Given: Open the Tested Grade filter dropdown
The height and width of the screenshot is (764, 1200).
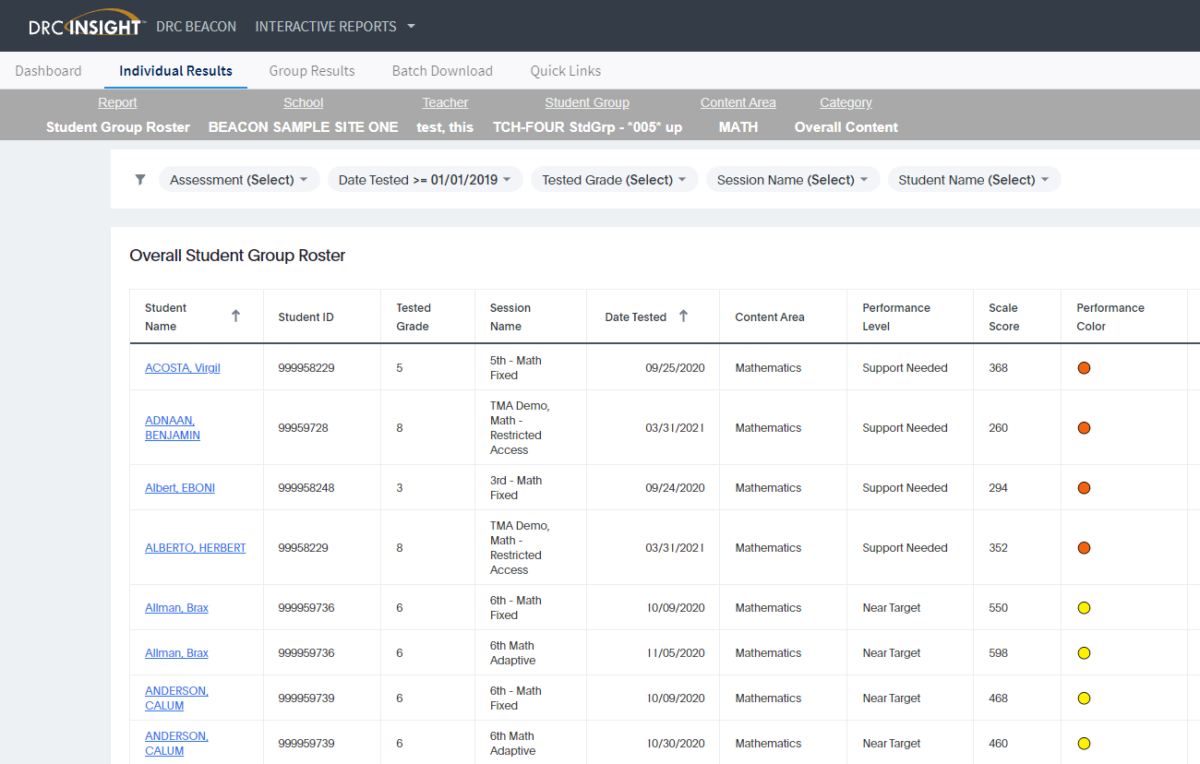Looking at the screenshot, I should [613, 179].
